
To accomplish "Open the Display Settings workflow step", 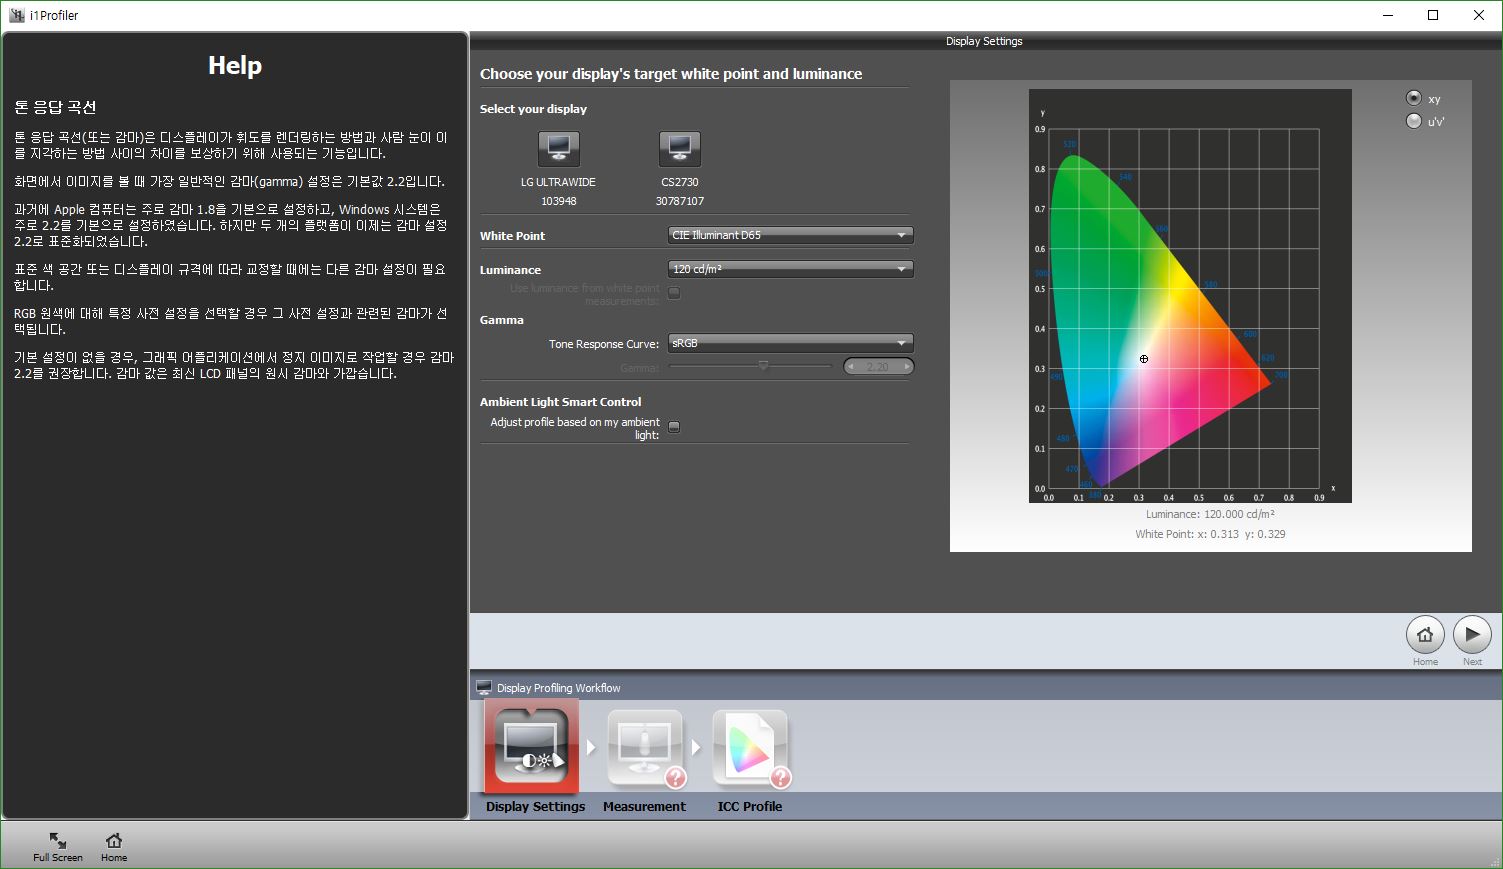I will click(532, 747).
